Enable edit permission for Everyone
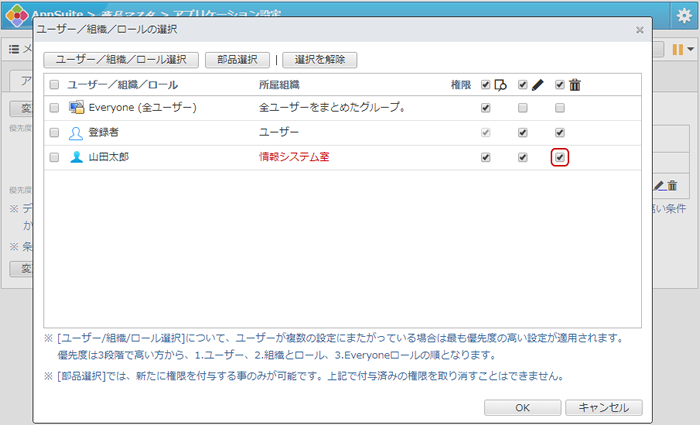The width and height of the screenshot is (700, 425). (522, 108)
